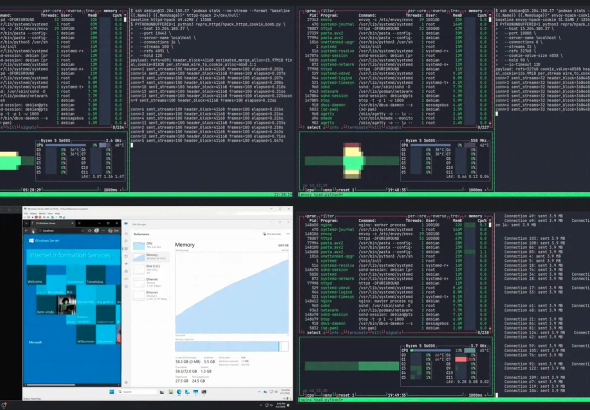590x410 pixels.
Task: Click the browser refresh icon beside localhost
Action: pos(33,231)
